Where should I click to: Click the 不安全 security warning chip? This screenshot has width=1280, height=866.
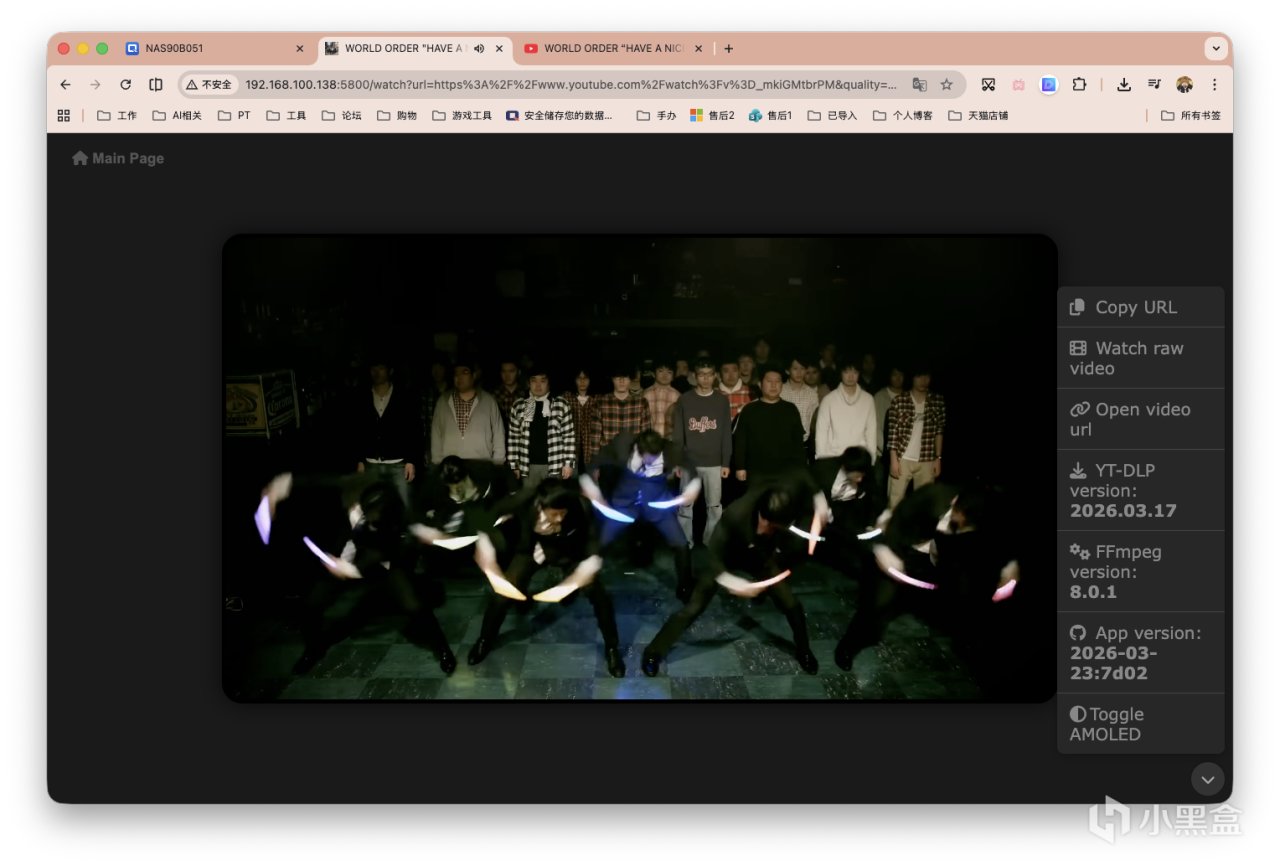click(209, 85)
